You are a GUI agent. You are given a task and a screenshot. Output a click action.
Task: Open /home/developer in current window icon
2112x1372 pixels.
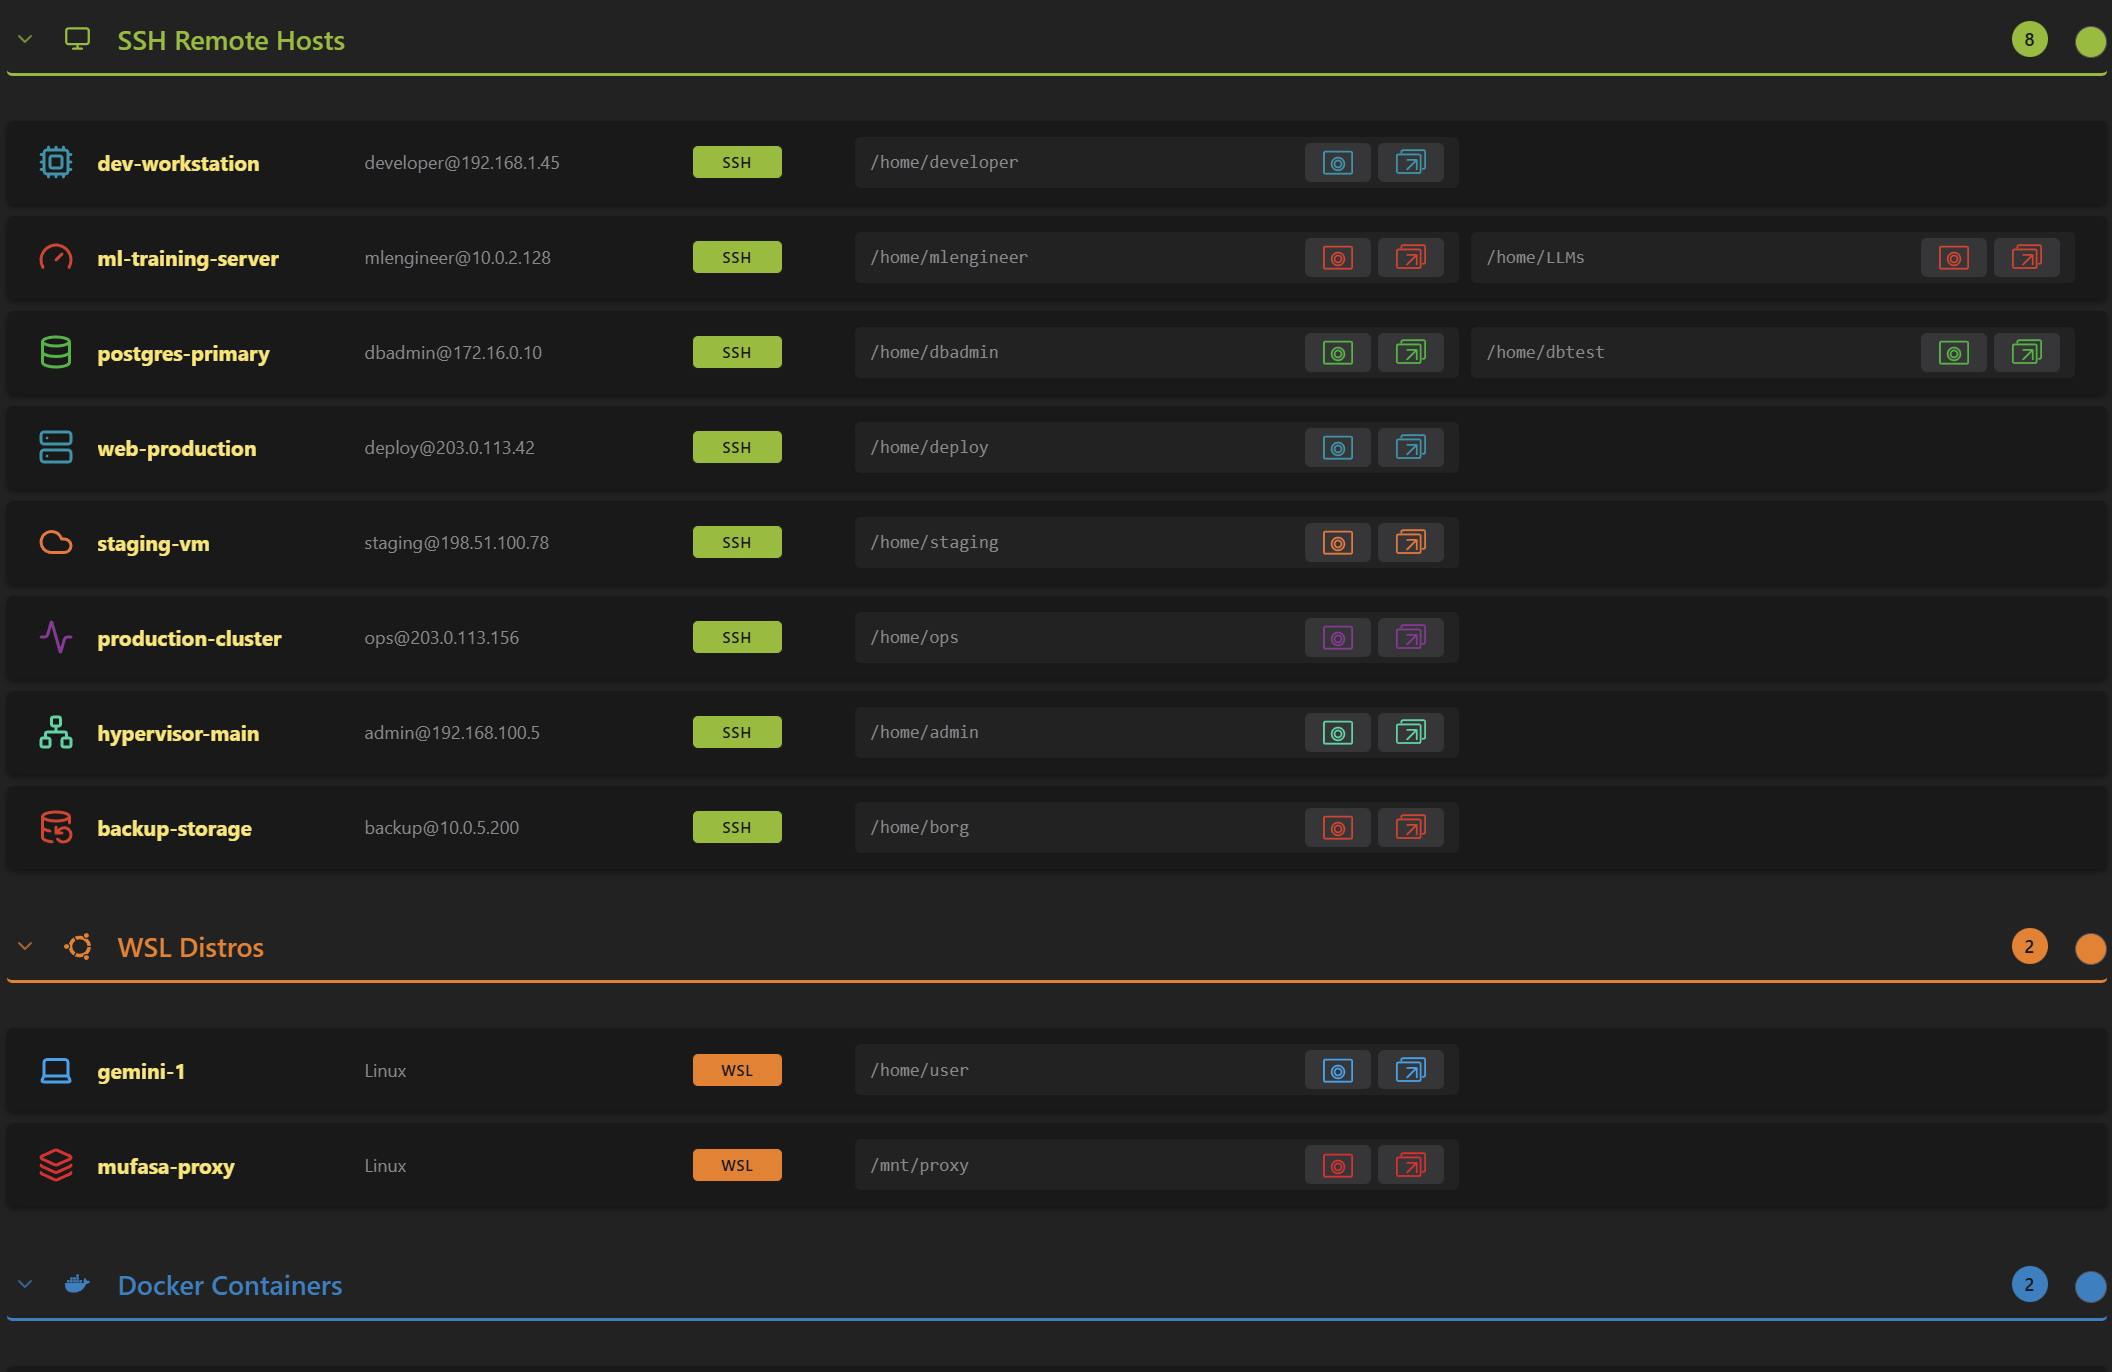[1337, 163]
